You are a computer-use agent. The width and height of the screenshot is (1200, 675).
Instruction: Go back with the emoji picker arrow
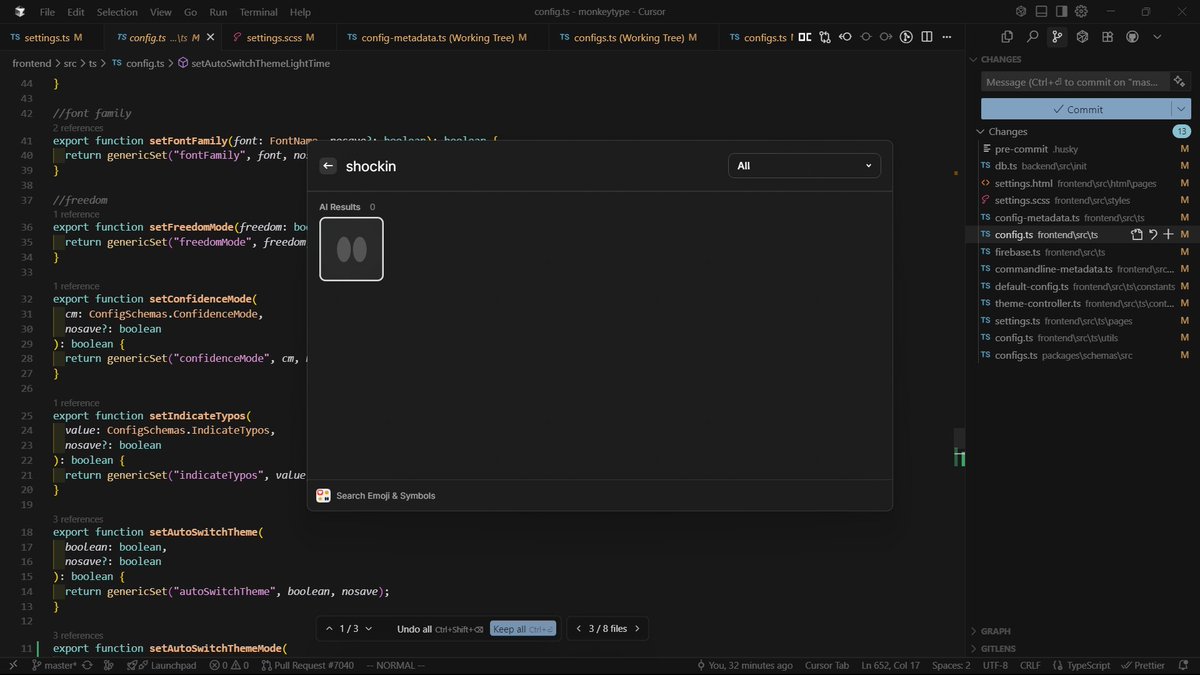tap(328, 166)
